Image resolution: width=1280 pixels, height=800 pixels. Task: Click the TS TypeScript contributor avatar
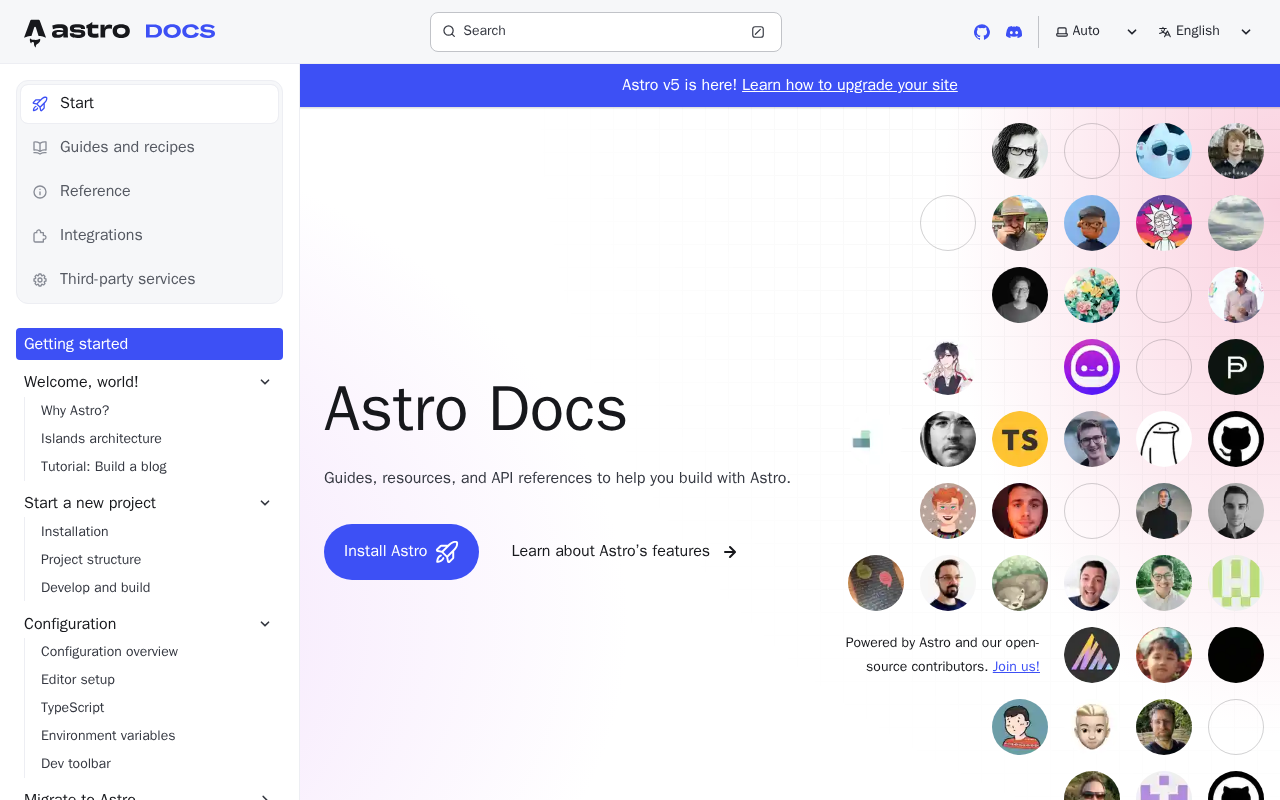click(1020, 439)
